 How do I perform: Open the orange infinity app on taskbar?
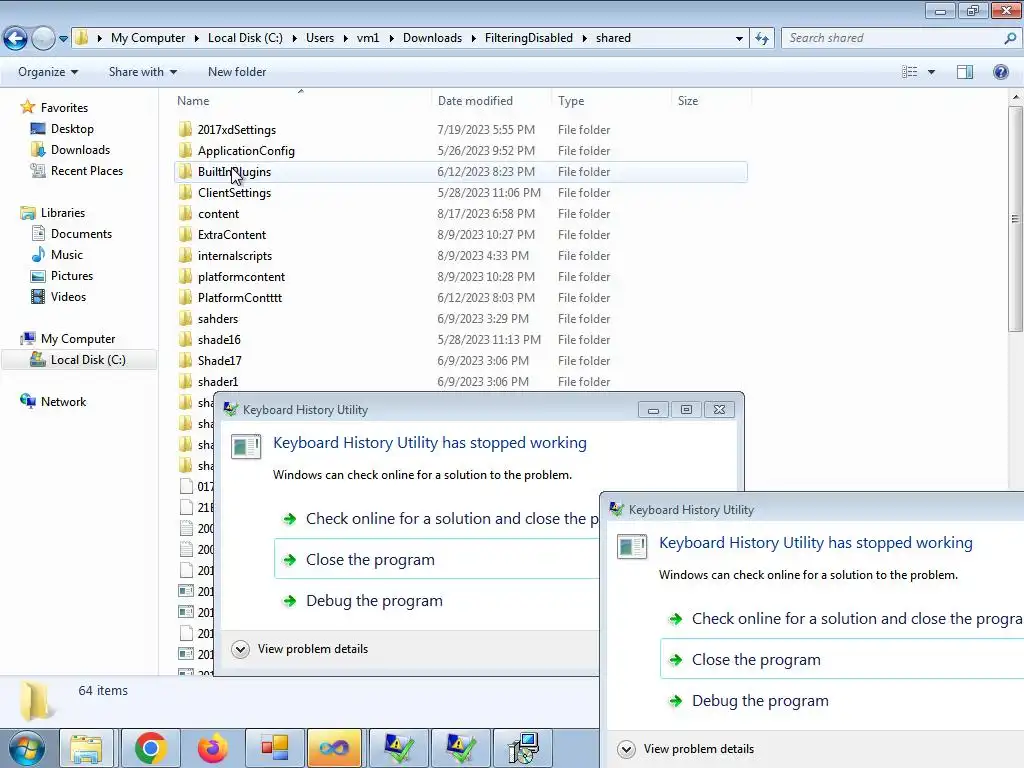[334, 748]
